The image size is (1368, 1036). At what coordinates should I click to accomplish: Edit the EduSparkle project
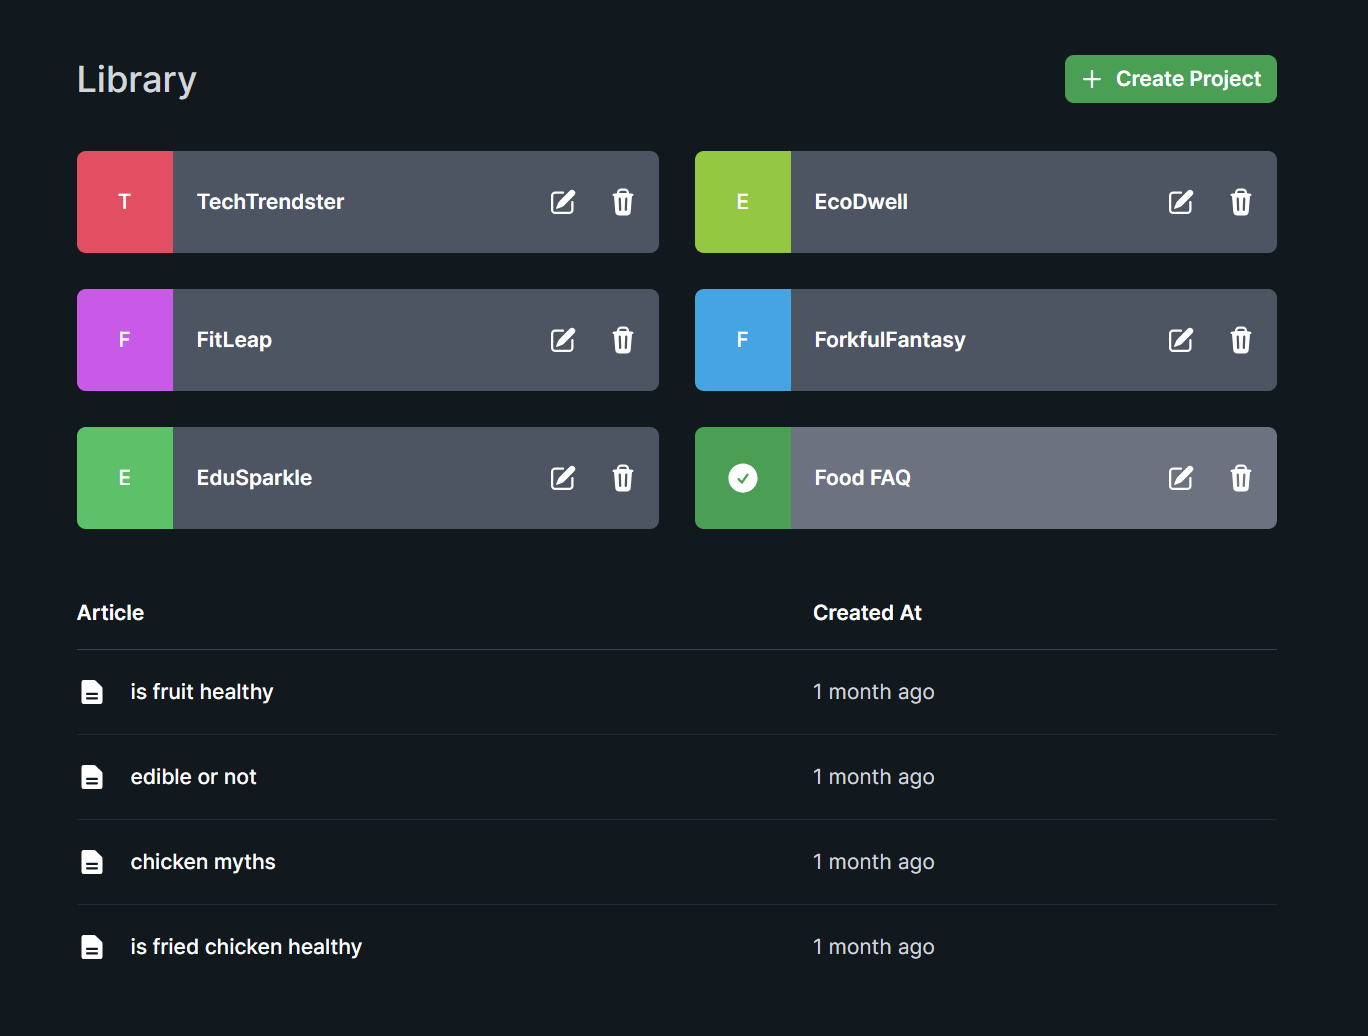[563, 478]
